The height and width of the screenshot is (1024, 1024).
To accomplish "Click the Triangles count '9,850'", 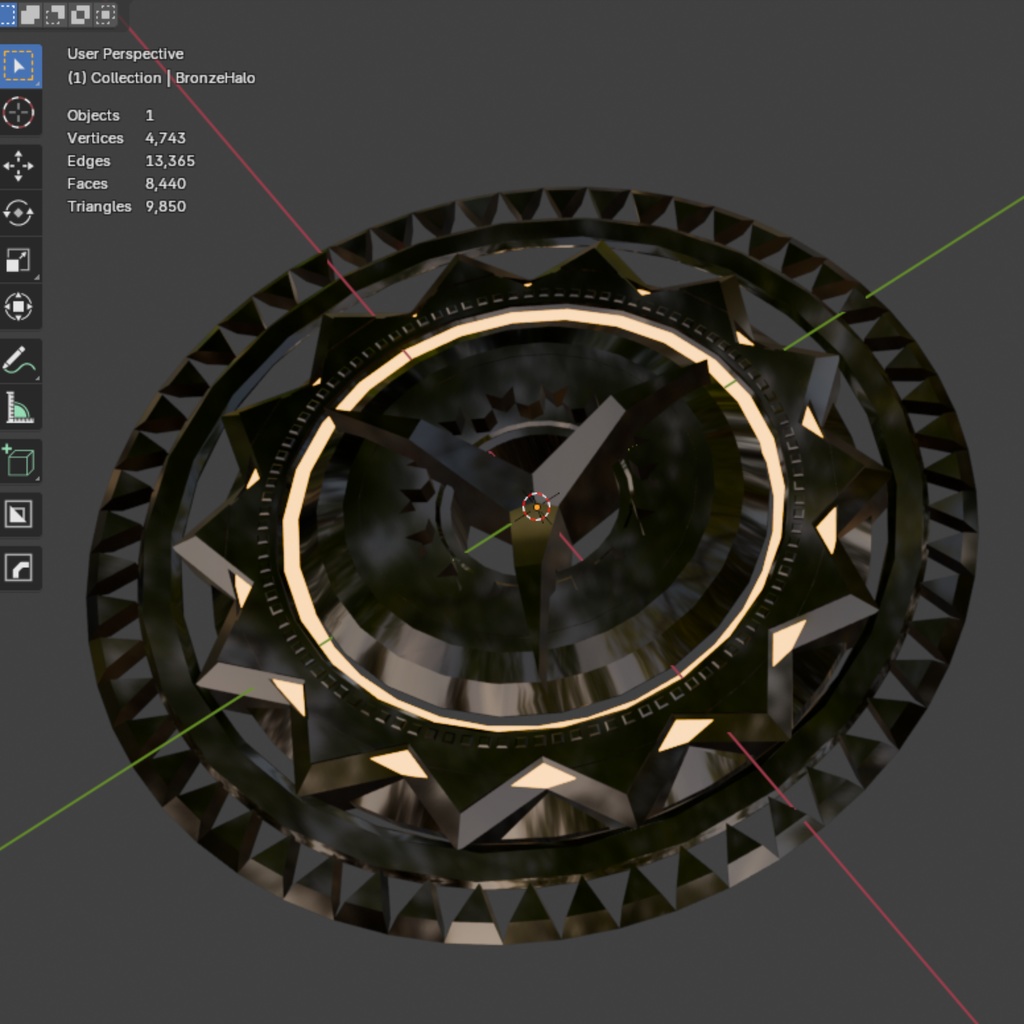I will (165, 206).
